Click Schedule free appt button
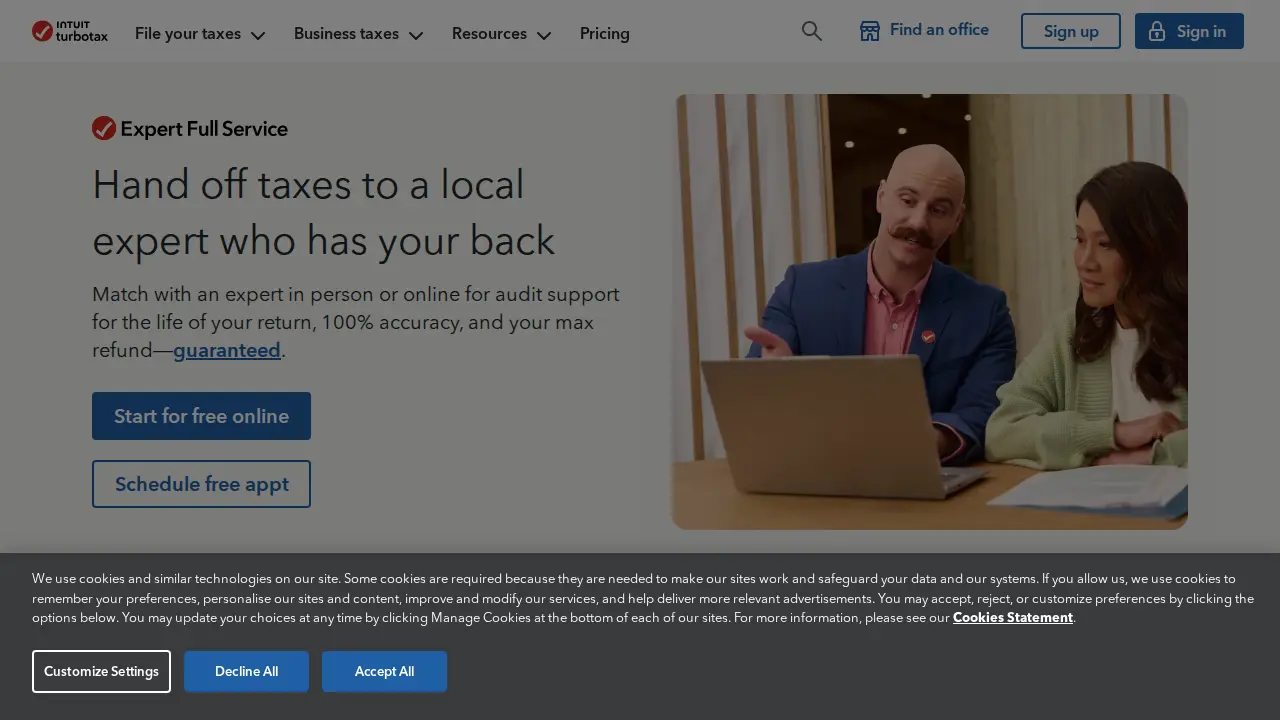This screenshot has width=1280, height=720. (201, 484)
